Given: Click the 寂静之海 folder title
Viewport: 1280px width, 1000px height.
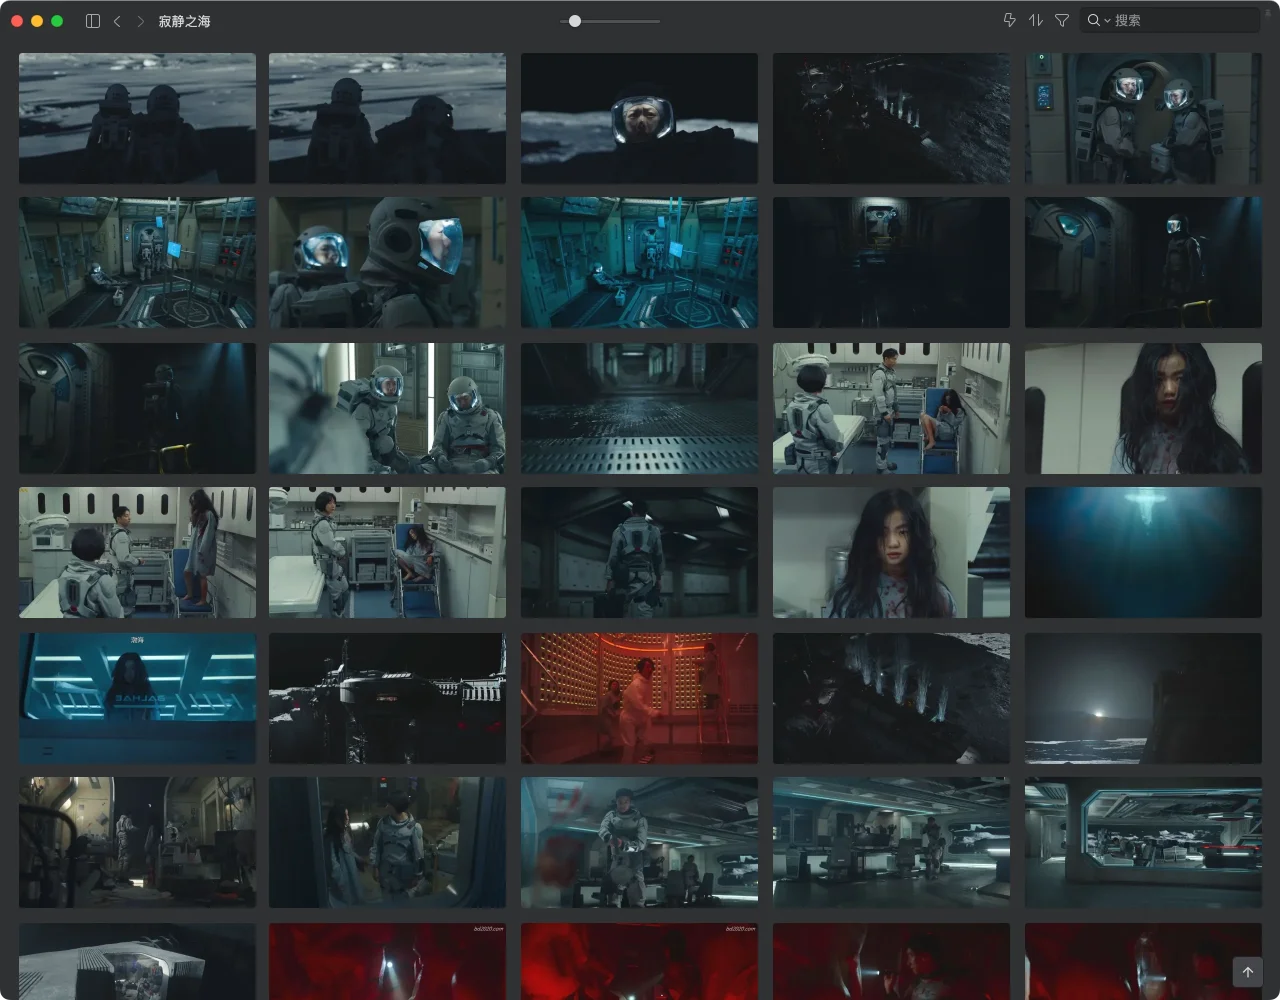Looking at the screenshot, I should 184,21.
